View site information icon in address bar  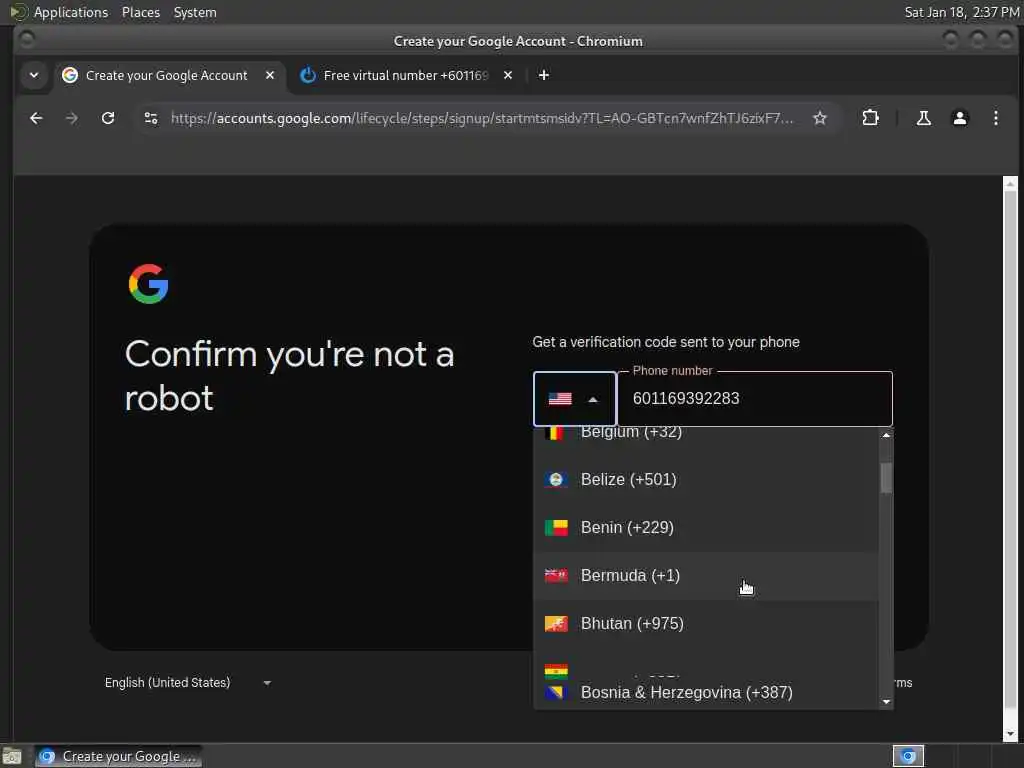tap(151, 118)
